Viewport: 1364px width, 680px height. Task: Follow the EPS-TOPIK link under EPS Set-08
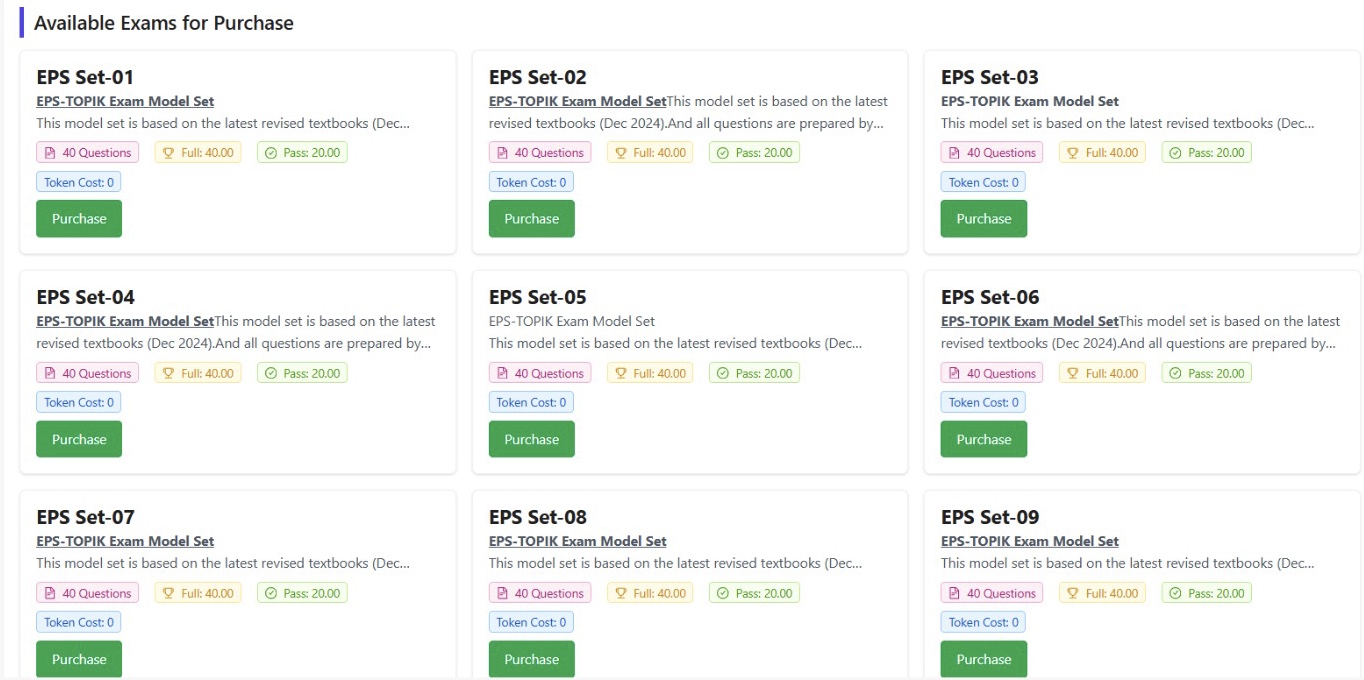point(577,541)
